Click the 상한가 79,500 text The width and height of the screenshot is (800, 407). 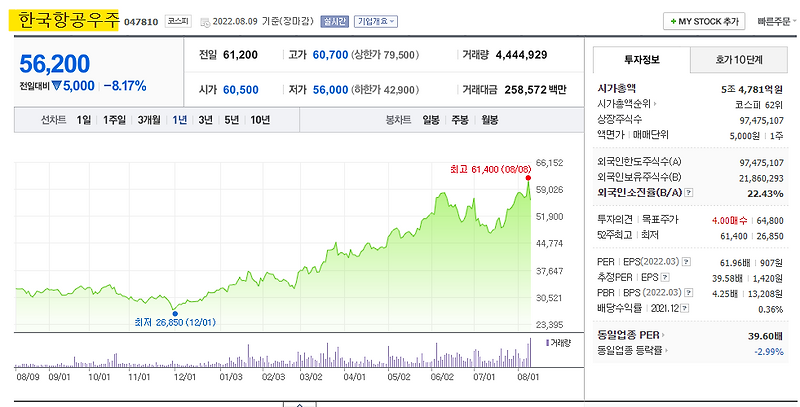[385, 55]
